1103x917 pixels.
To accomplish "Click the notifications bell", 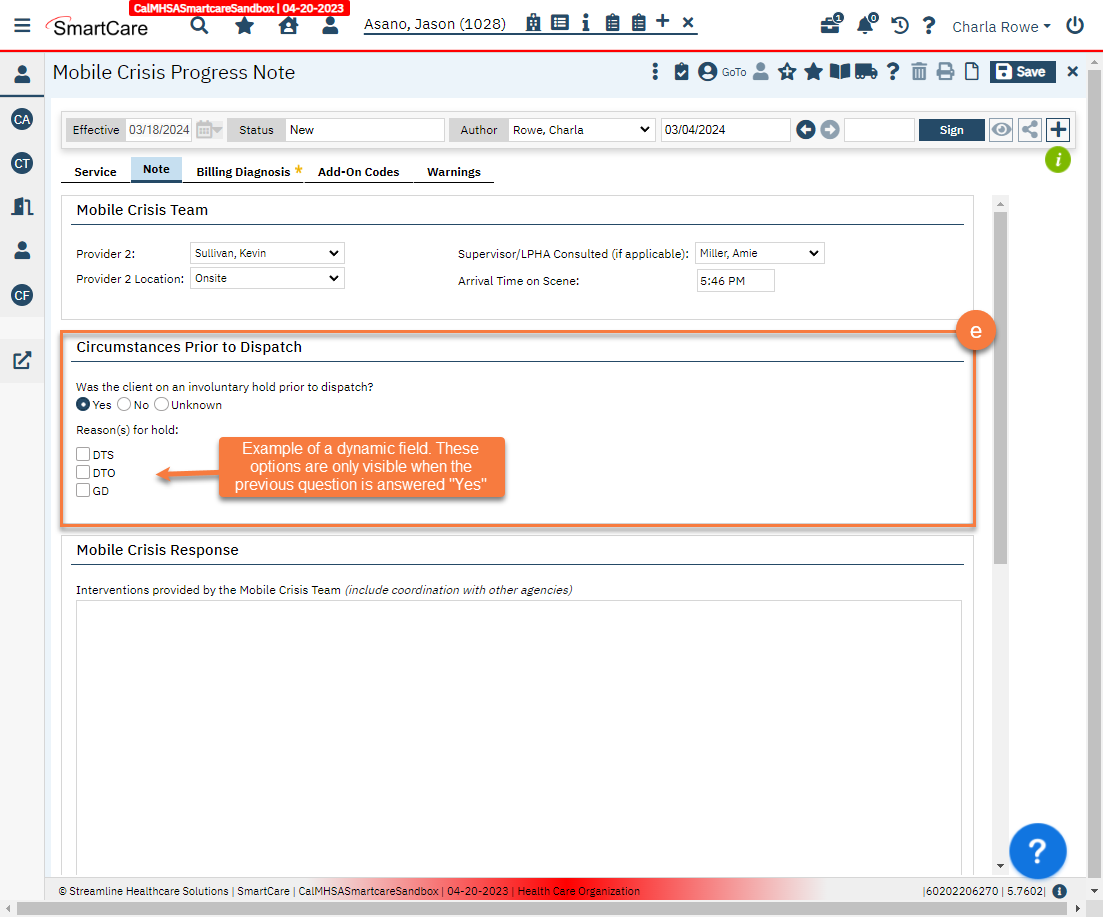I will [x=865, y=26].
